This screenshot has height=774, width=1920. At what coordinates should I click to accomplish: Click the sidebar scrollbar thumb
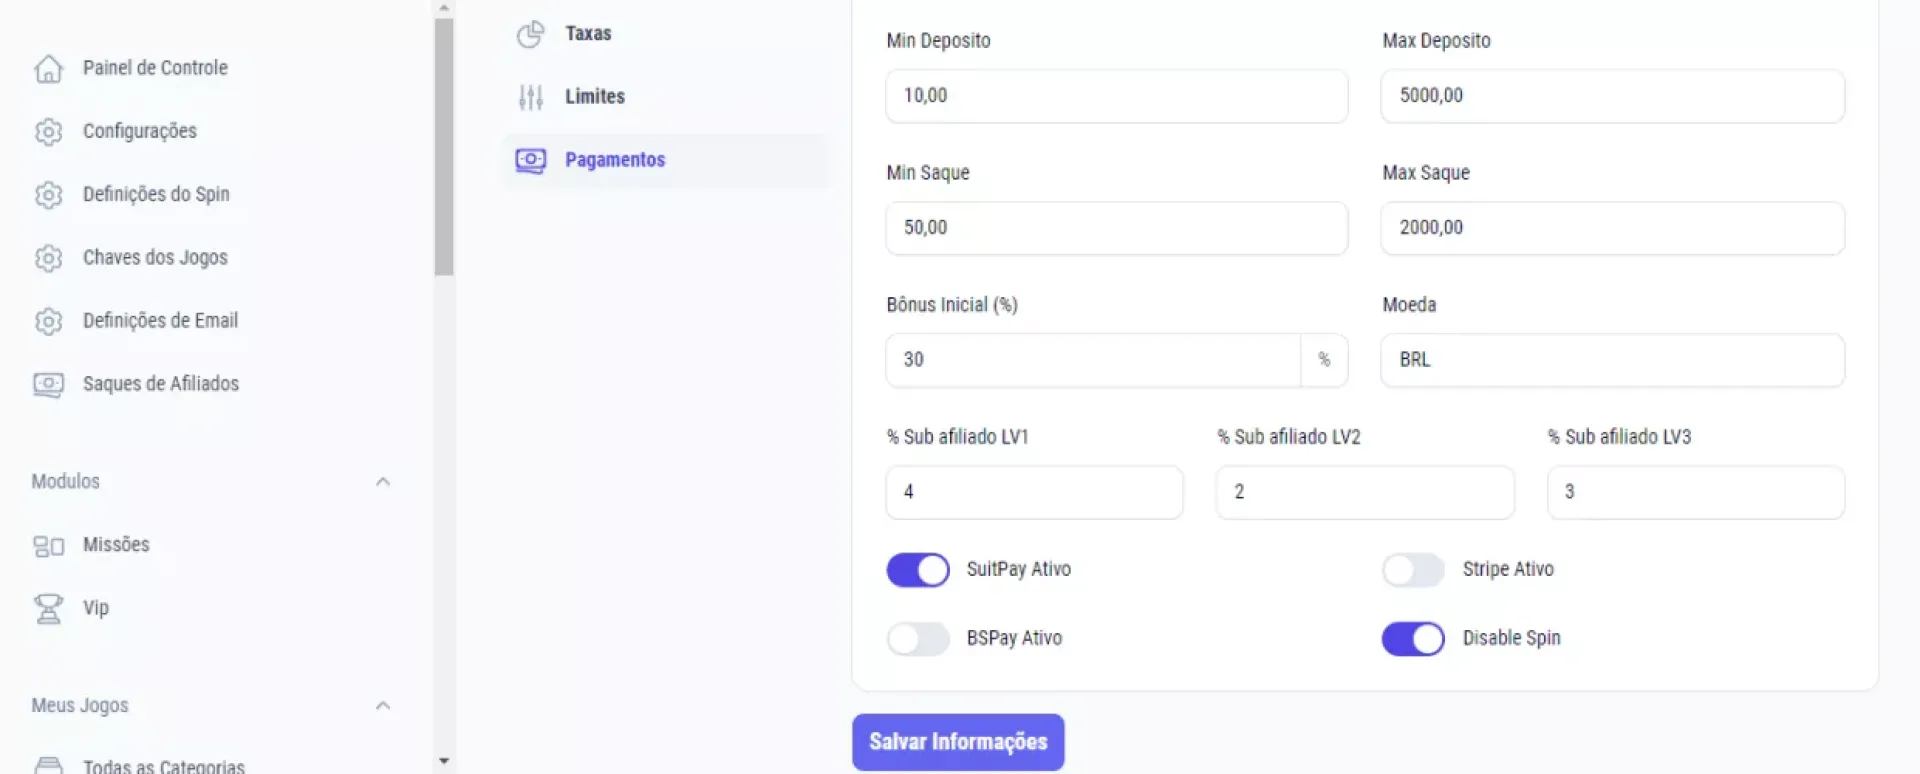444,146
